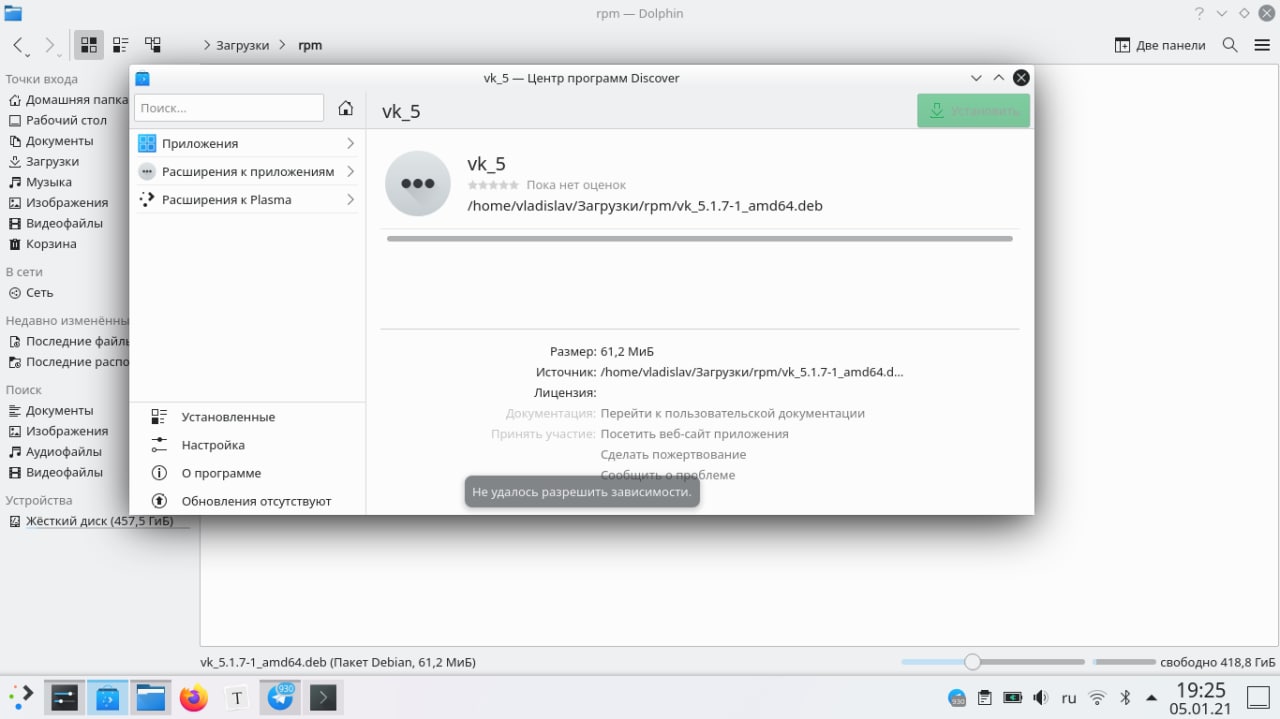Click vk_5 star rating
The height and width of the screenshot is (719, 1280).
[493, 185]
